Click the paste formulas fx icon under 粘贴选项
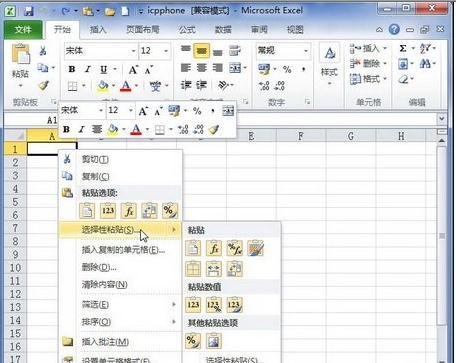This screenshot has height=363, width=456. click(x=129, y=211)
